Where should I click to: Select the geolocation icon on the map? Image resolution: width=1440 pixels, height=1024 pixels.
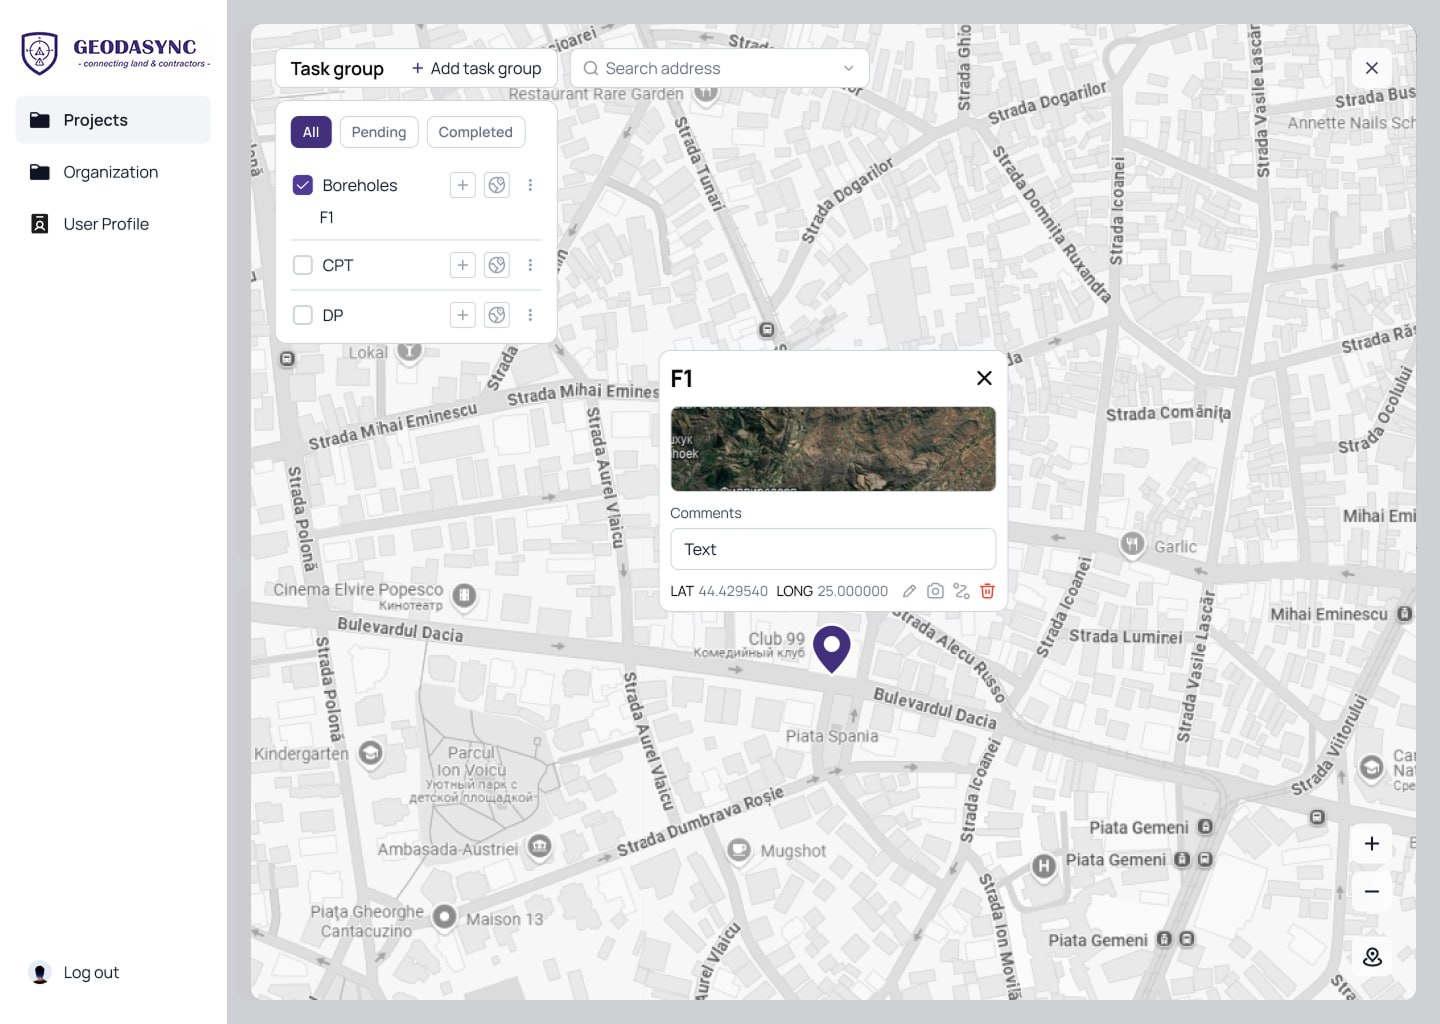click(1371, 957)
